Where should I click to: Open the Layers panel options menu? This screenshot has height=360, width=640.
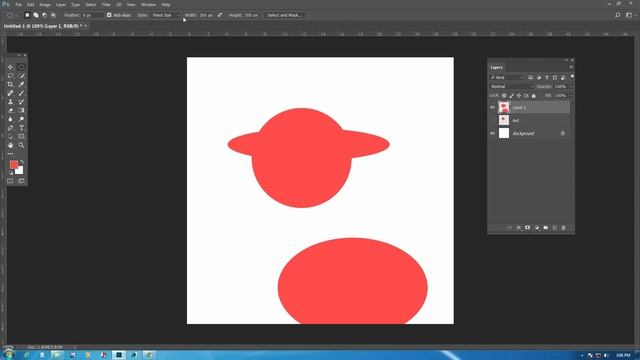click(571, 67)
